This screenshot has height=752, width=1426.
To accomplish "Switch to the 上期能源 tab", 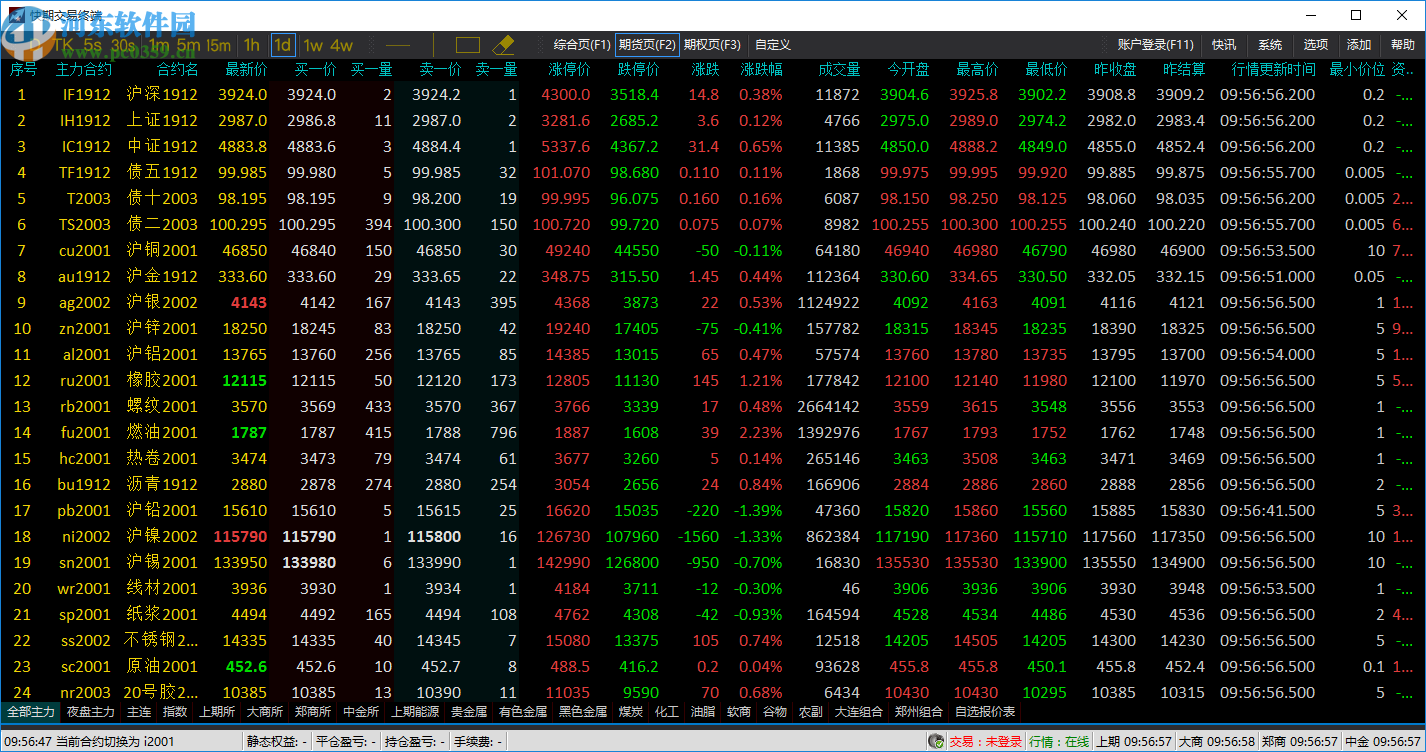I will pos(415,712).
